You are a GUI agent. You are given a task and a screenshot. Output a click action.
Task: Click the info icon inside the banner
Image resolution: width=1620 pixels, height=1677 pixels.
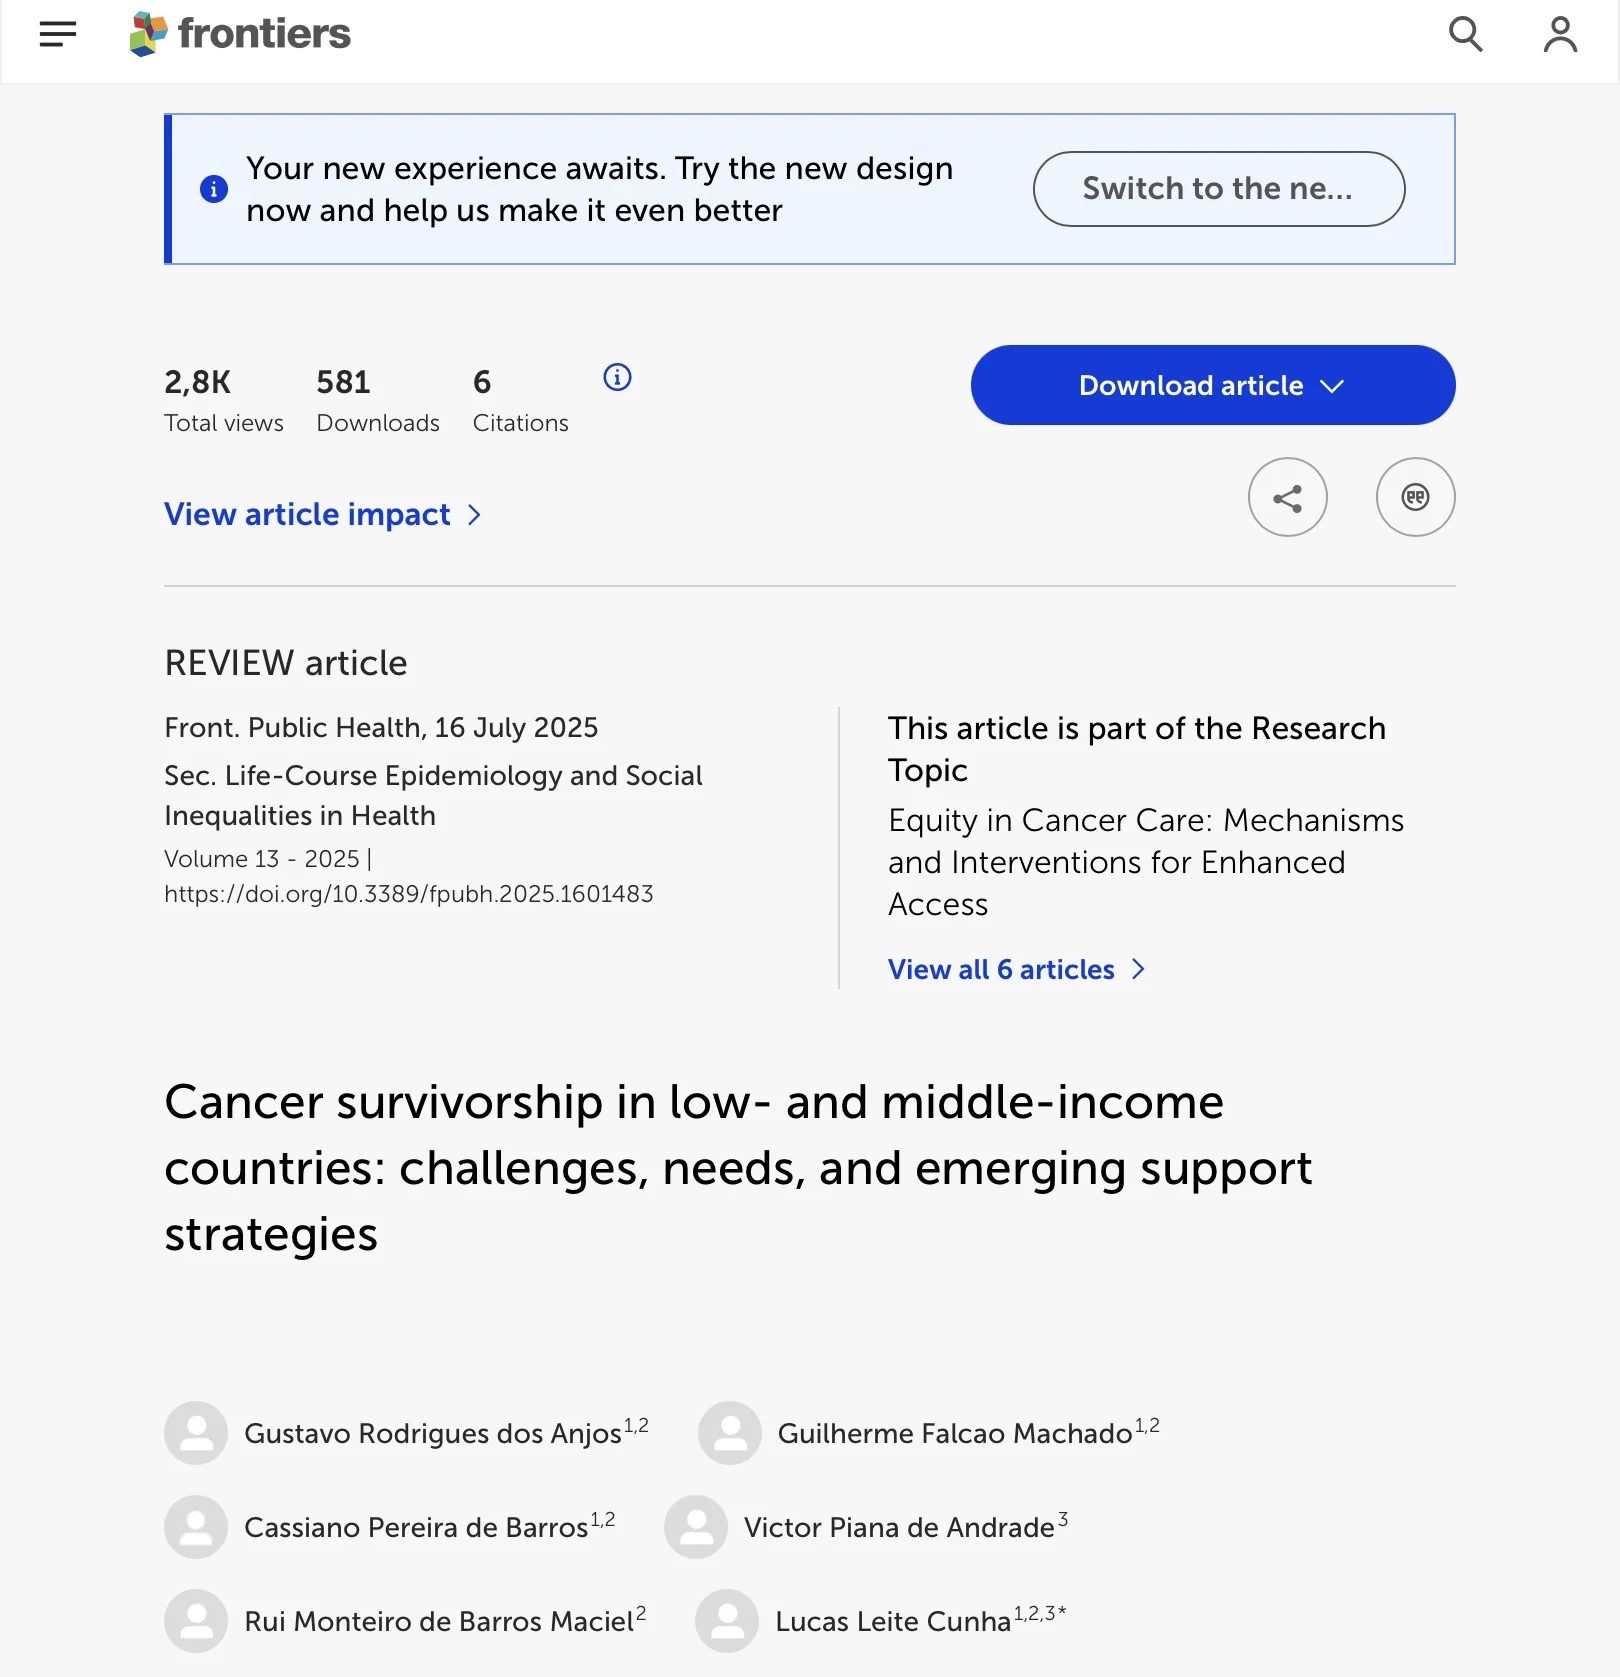tap(213, 188)
